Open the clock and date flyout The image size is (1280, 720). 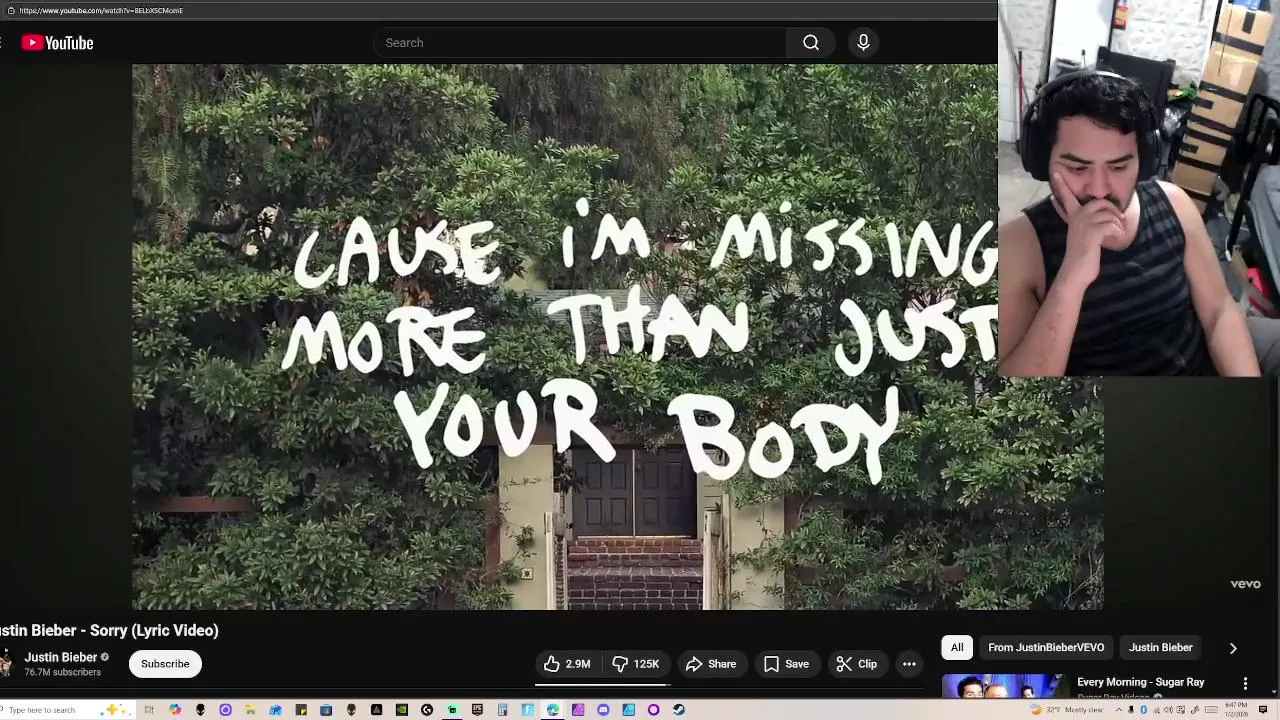(x=1236, y=710)
